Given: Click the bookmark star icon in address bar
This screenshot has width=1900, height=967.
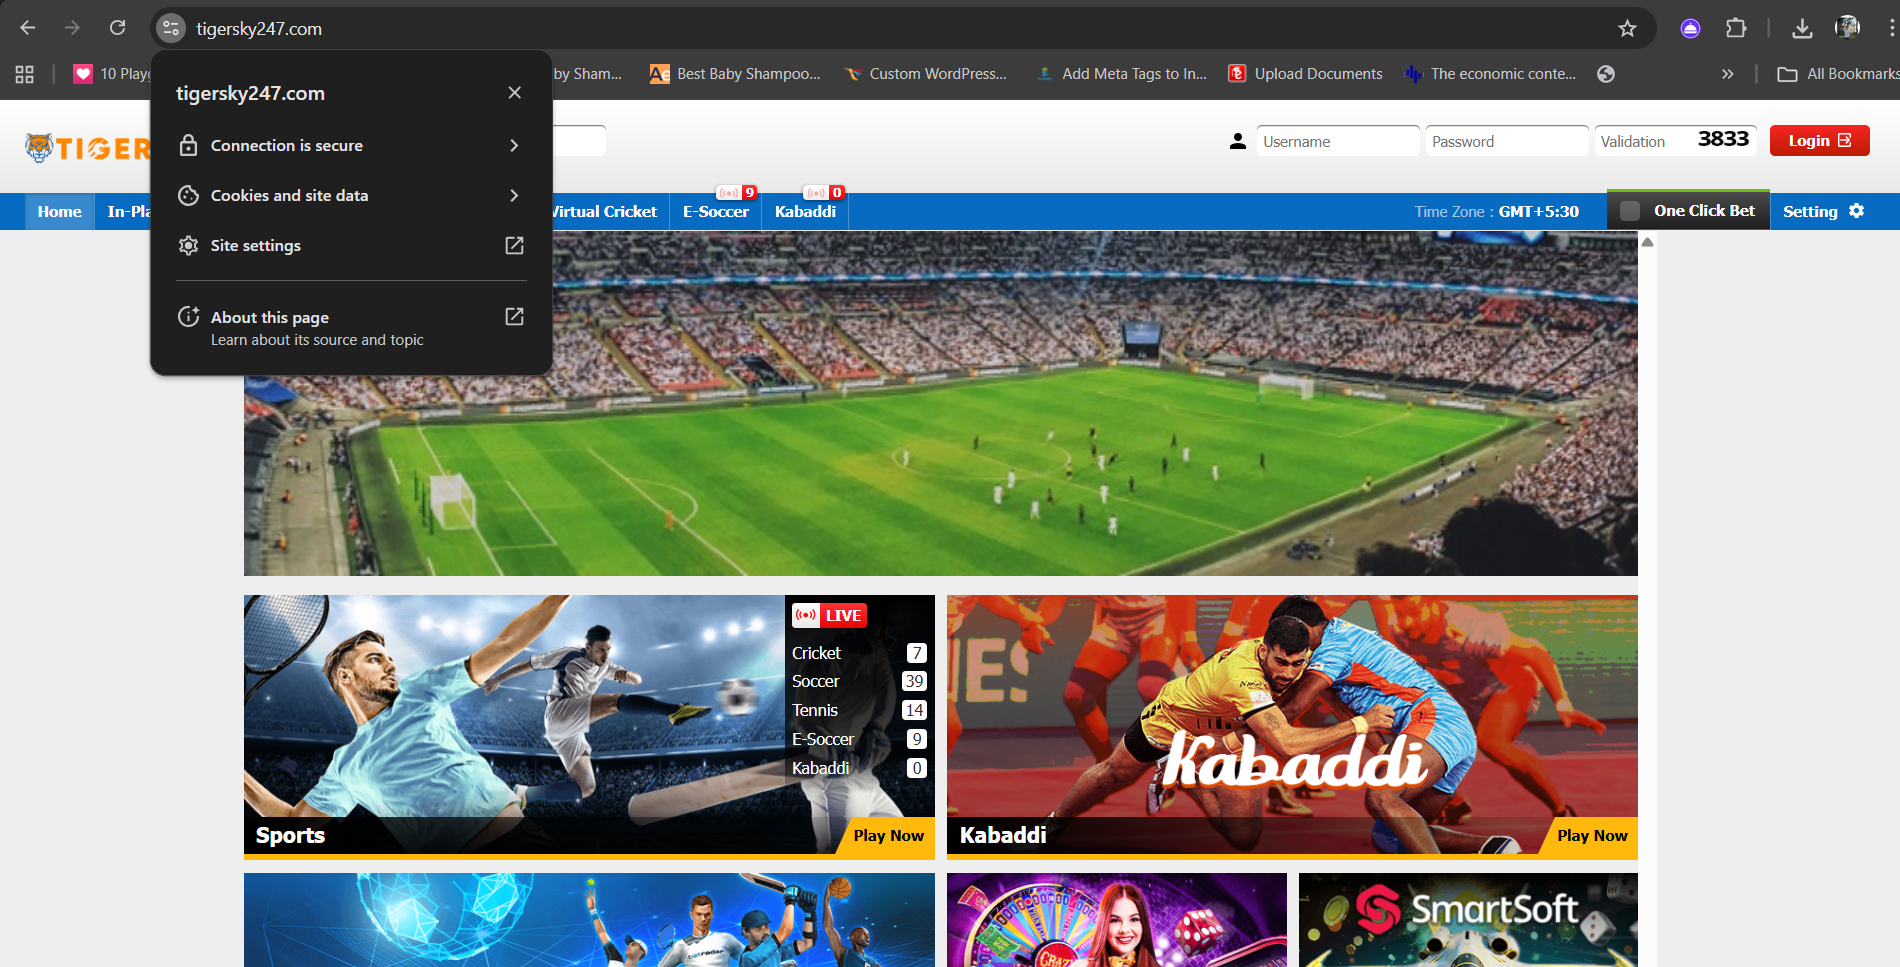Looking at the screenshot, I should [1627, 29].
